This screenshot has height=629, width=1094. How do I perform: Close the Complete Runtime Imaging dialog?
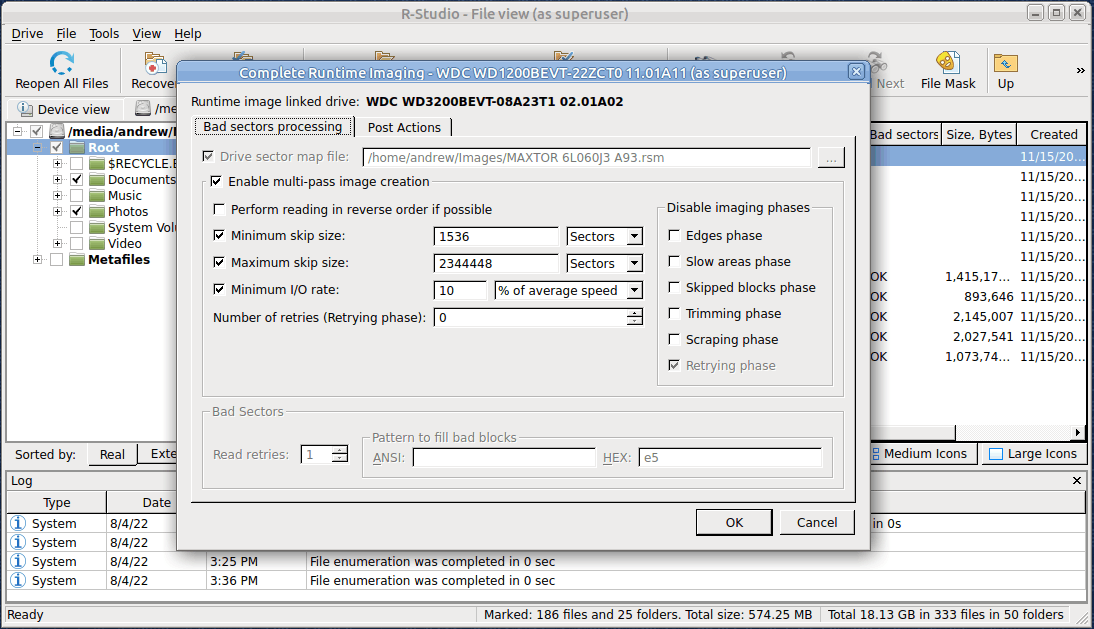click(x=856, y=72)
